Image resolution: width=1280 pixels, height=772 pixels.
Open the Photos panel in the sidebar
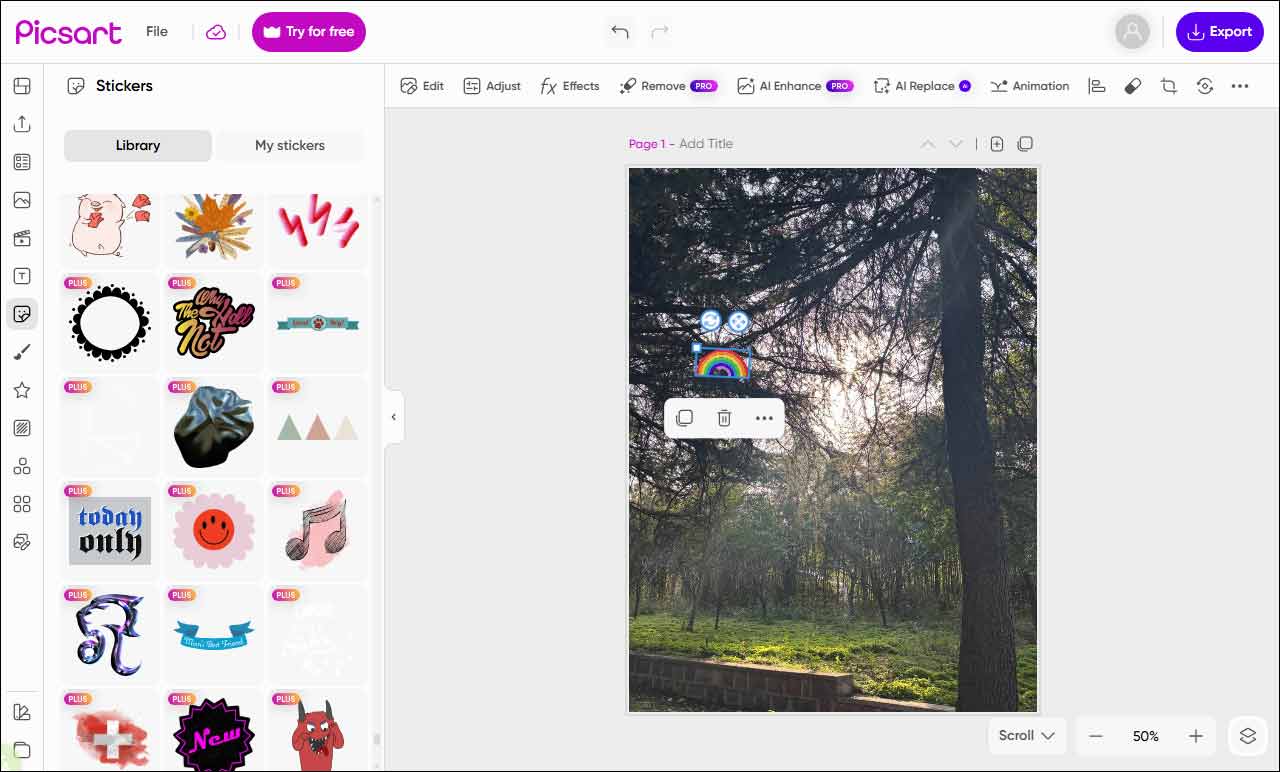[22, 199]
